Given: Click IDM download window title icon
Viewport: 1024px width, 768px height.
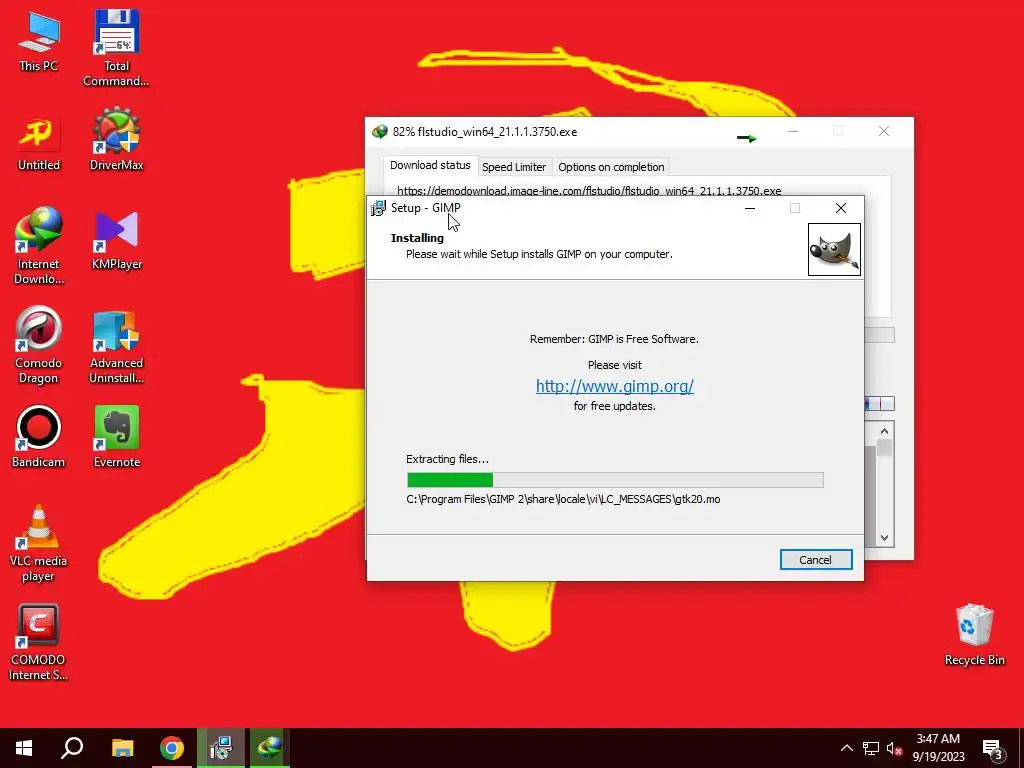Looking at the screenshot, I should [379, 132].
